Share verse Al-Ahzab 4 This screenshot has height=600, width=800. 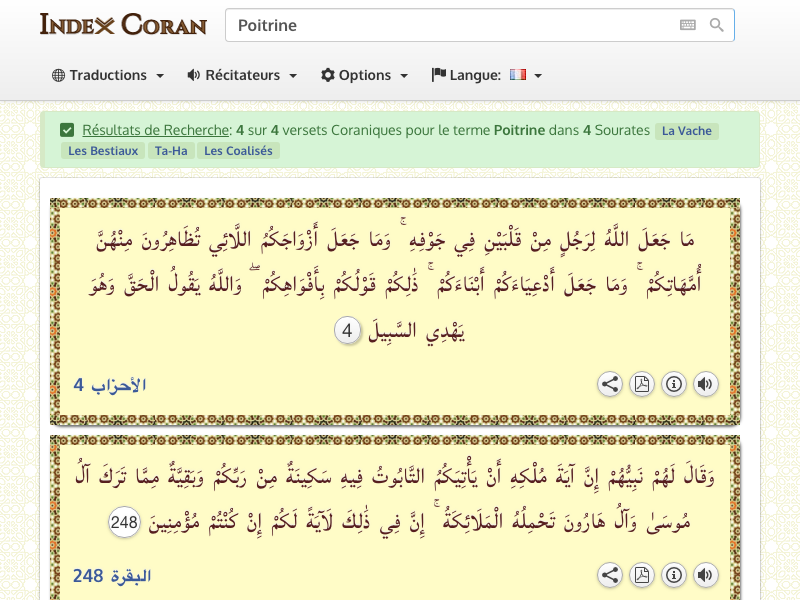click(610, 384)
